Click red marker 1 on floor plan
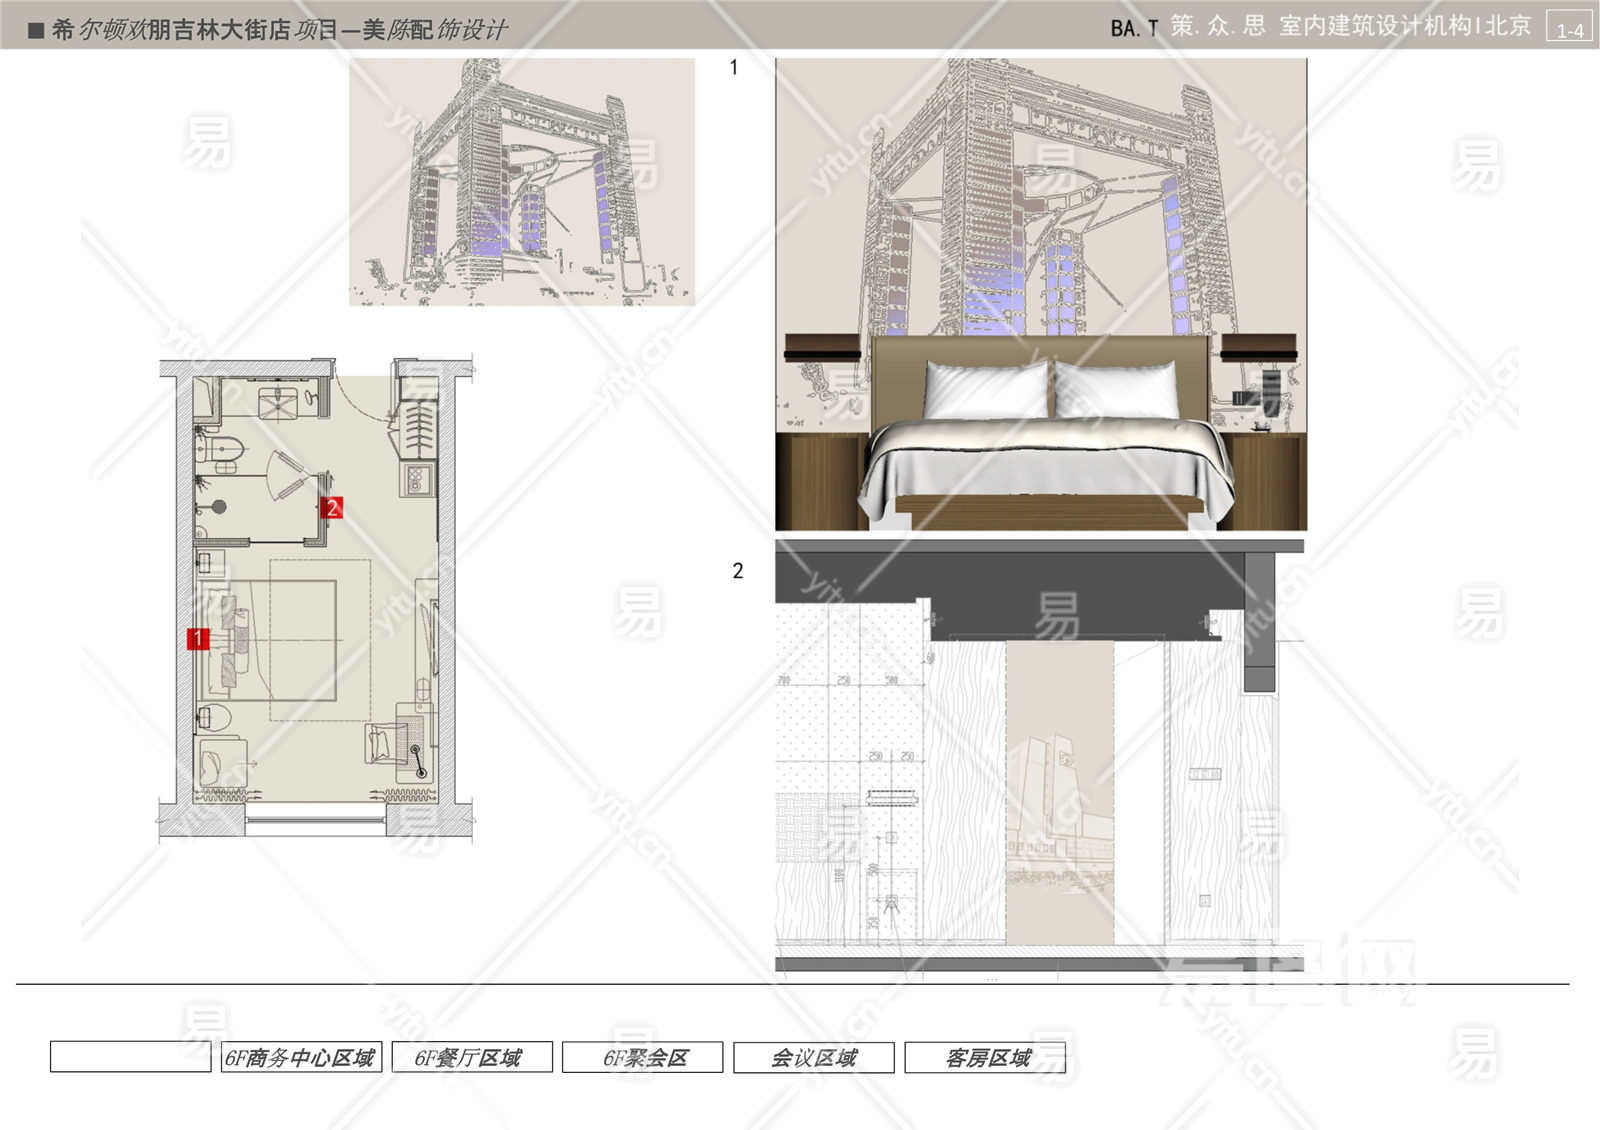 coord(198,638)
